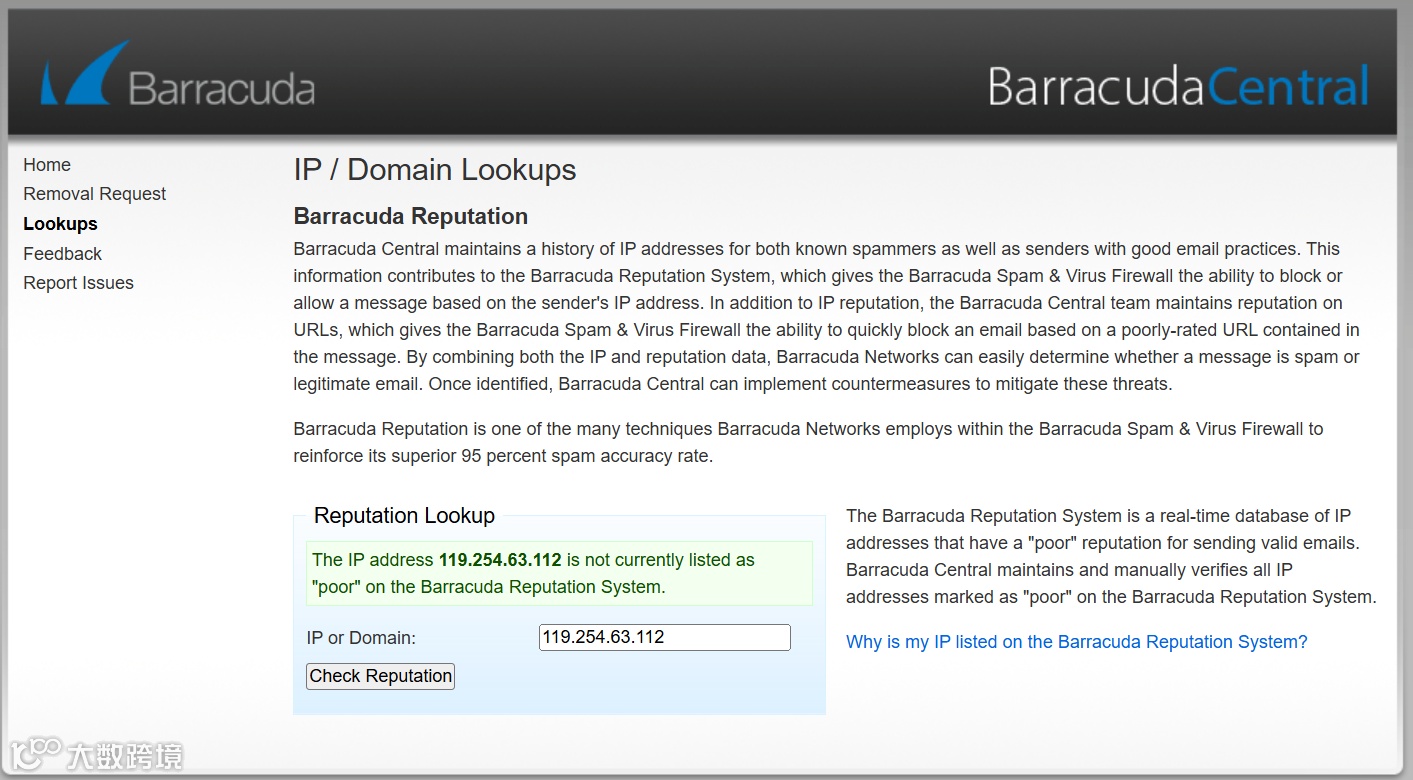
Task: Click the 'real-time database' description paragraph
Action: point(1111,557)
